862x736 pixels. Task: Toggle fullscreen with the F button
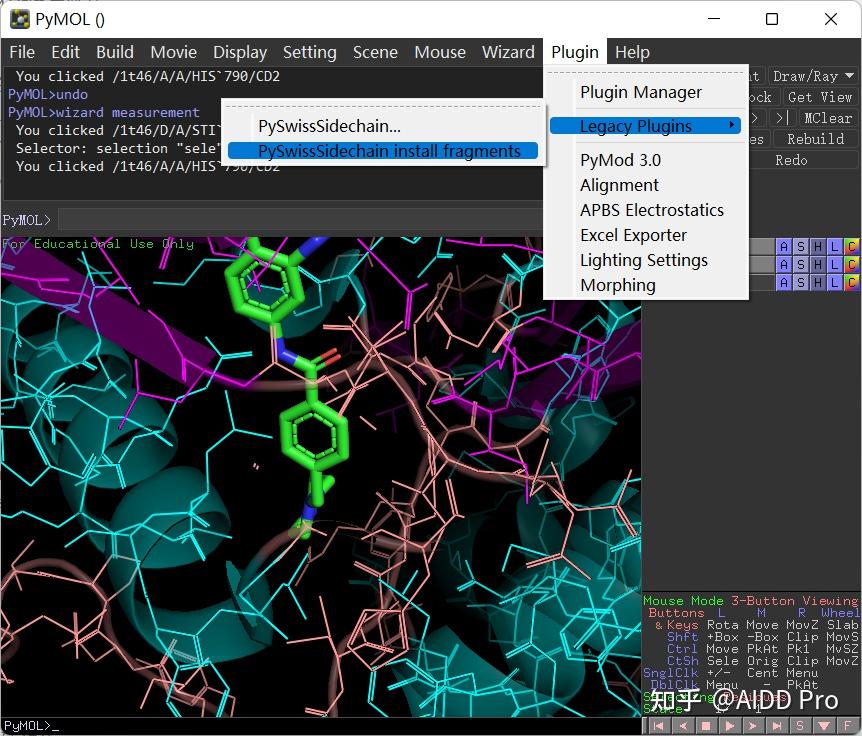pyautogui.click(x=848, y=726)
